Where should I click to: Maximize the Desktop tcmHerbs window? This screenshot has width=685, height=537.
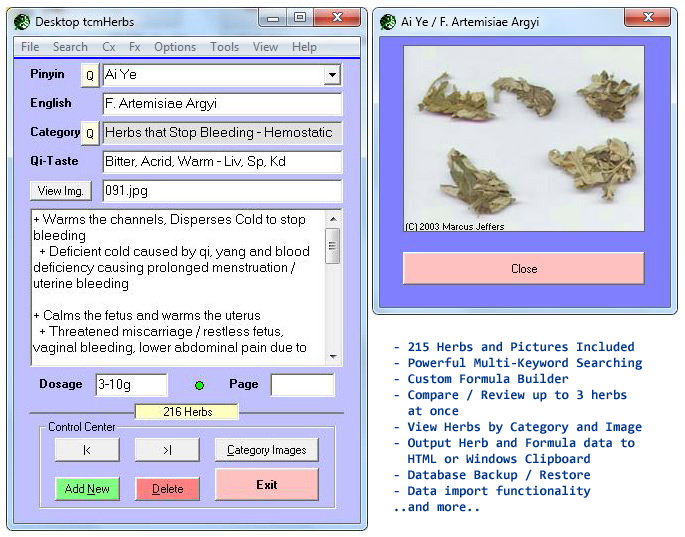click(x=300, y=18)
